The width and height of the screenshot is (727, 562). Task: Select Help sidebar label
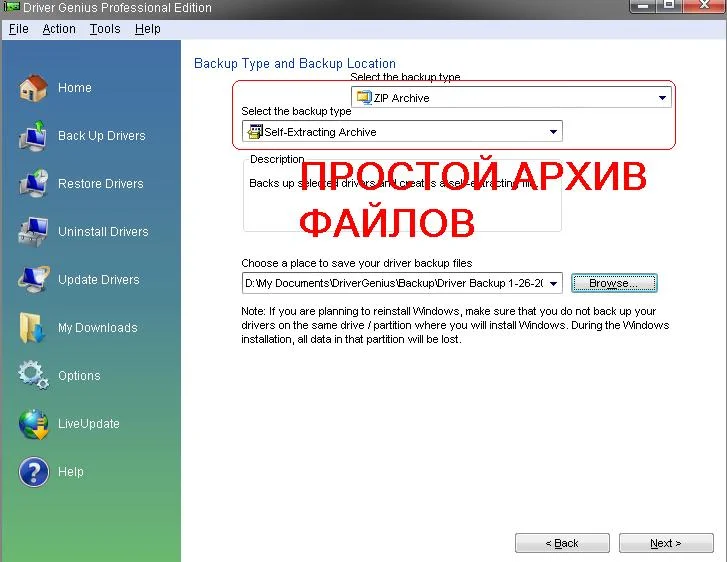[x=70, y=472]
